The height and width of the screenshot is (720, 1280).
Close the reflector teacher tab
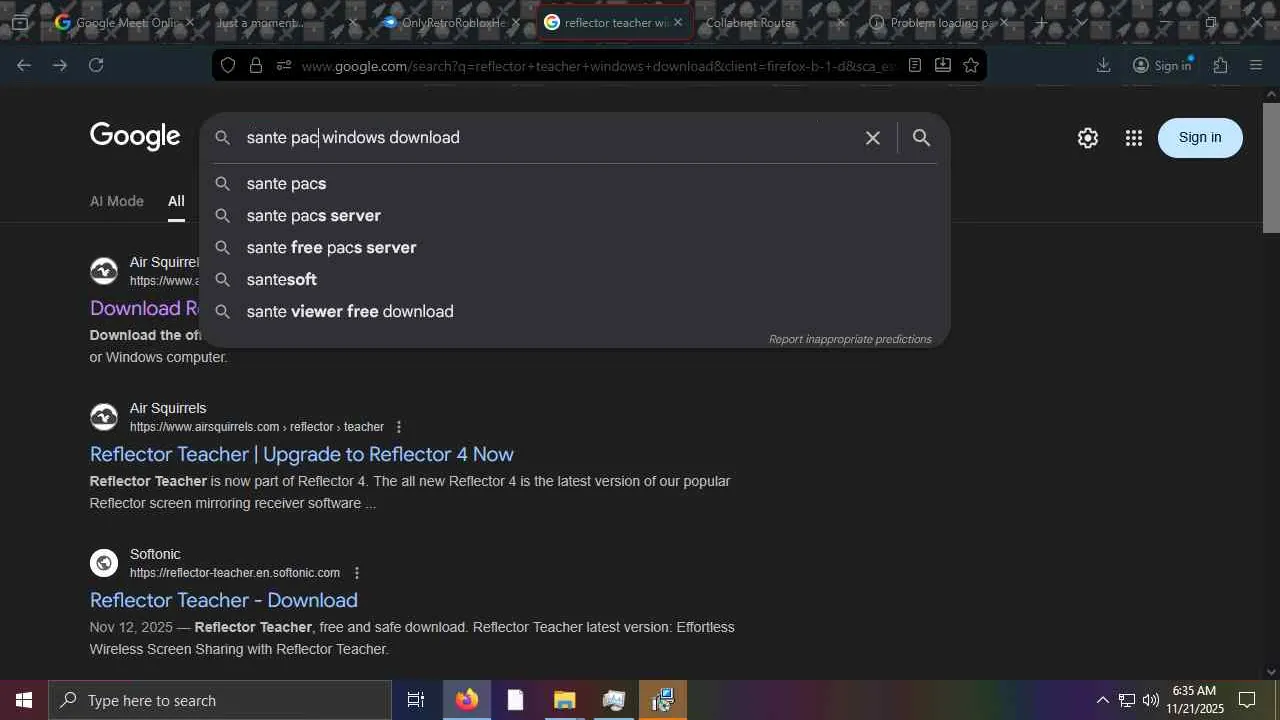tap(677, 22)
